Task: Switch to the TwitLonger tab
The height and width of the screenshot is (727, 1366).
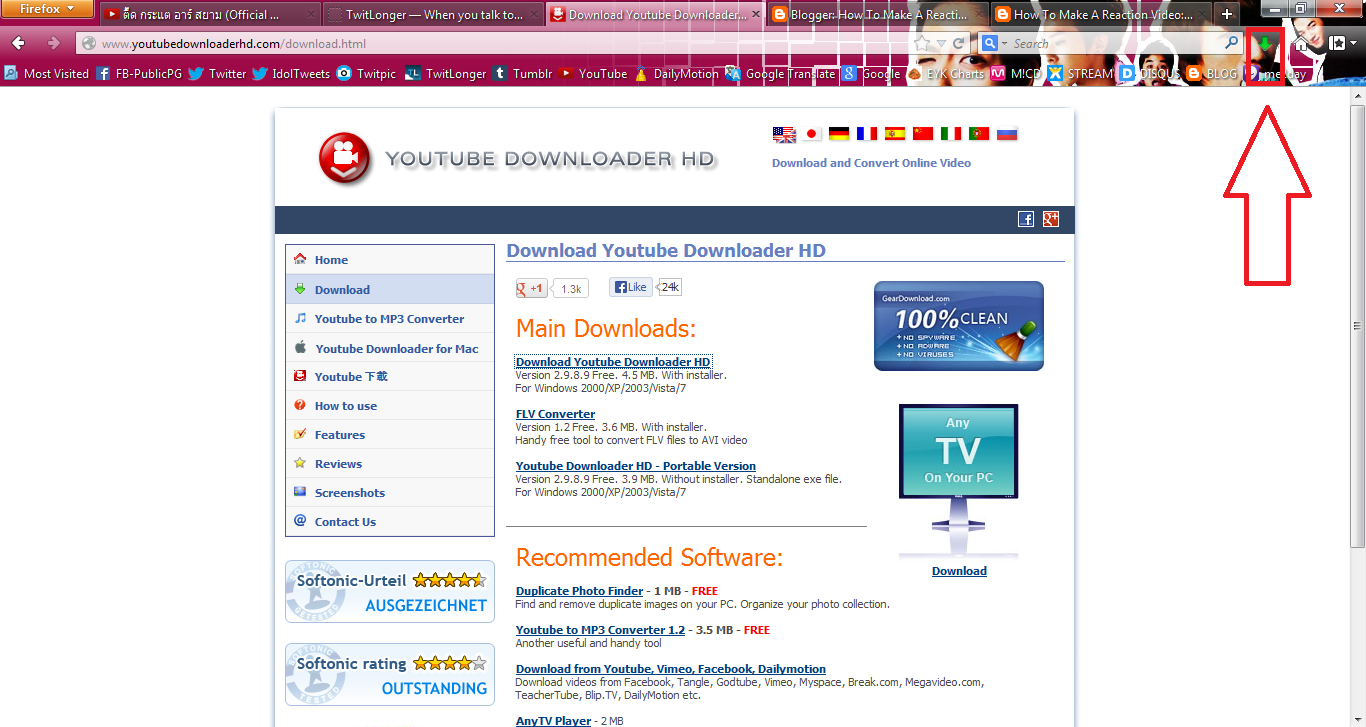Action: click(x=433, y=15)
